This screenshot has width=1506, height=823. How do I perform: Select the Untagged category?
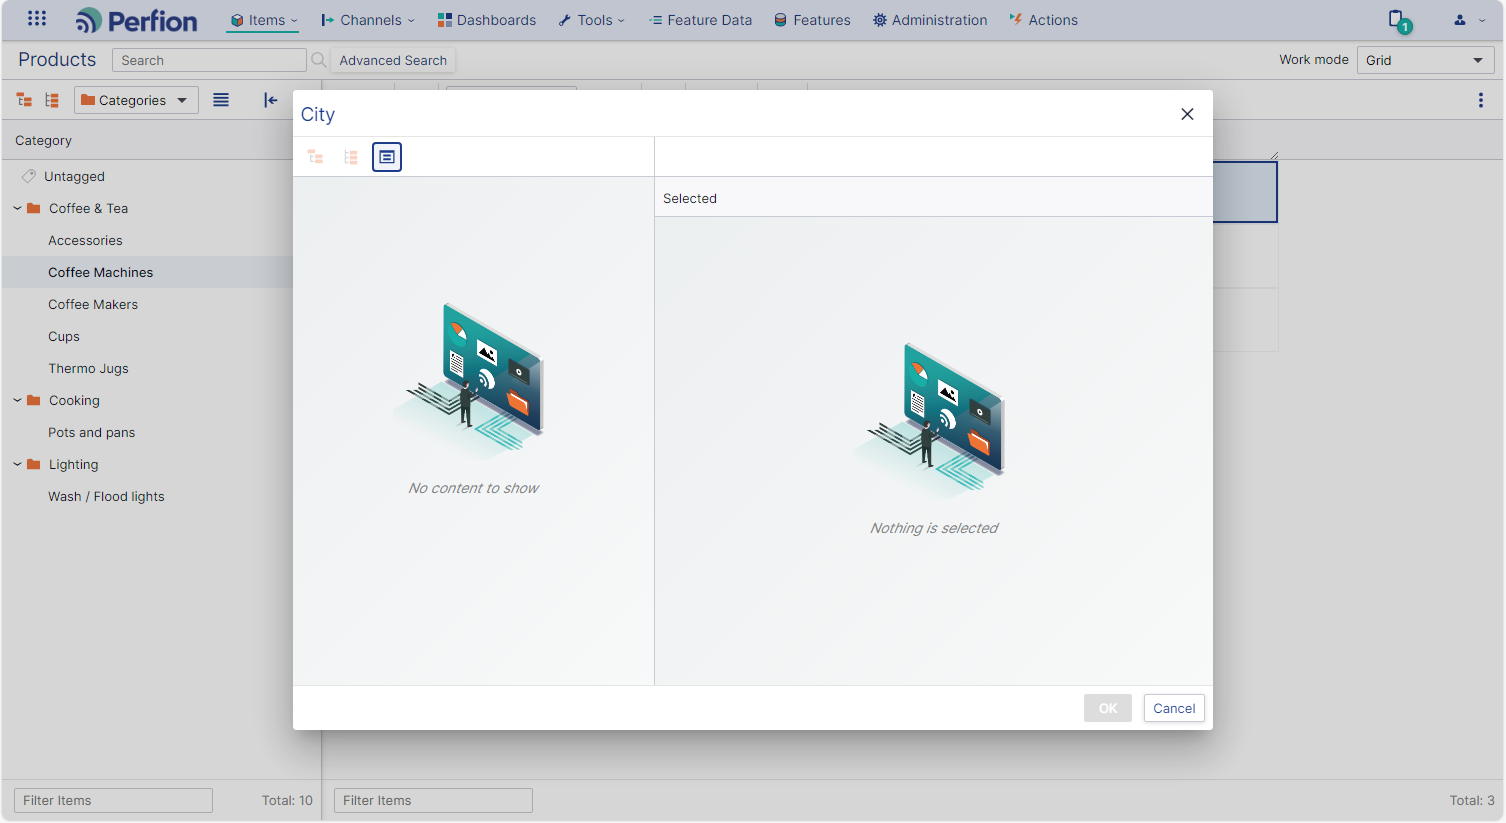pos(74,176)
